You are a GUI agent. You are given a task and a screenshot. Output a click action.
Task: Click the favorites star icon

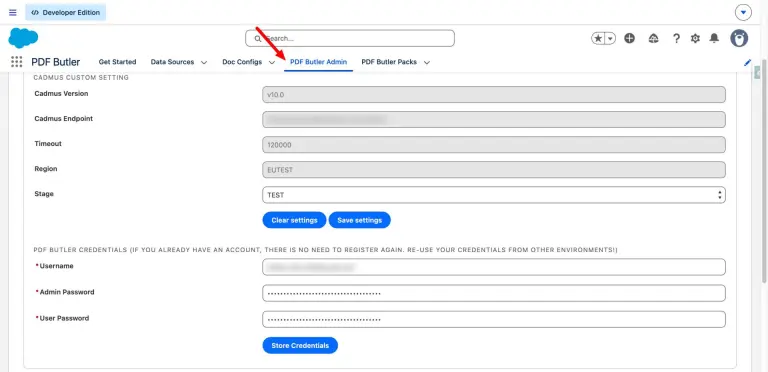point(598,38)
